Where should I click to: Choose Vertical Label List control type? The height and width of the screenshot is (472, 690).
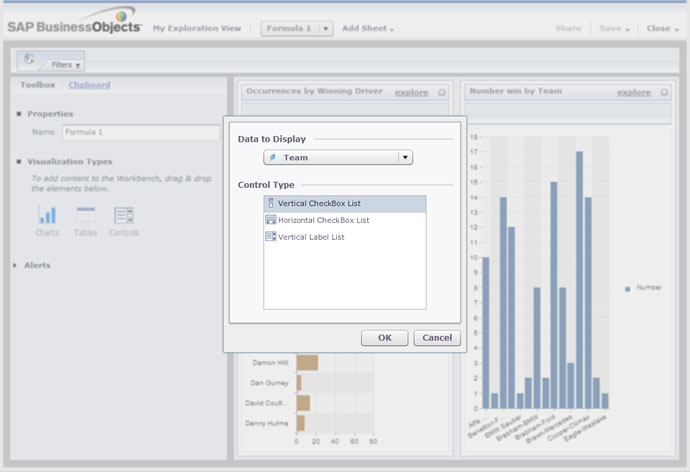coord(345,237)
